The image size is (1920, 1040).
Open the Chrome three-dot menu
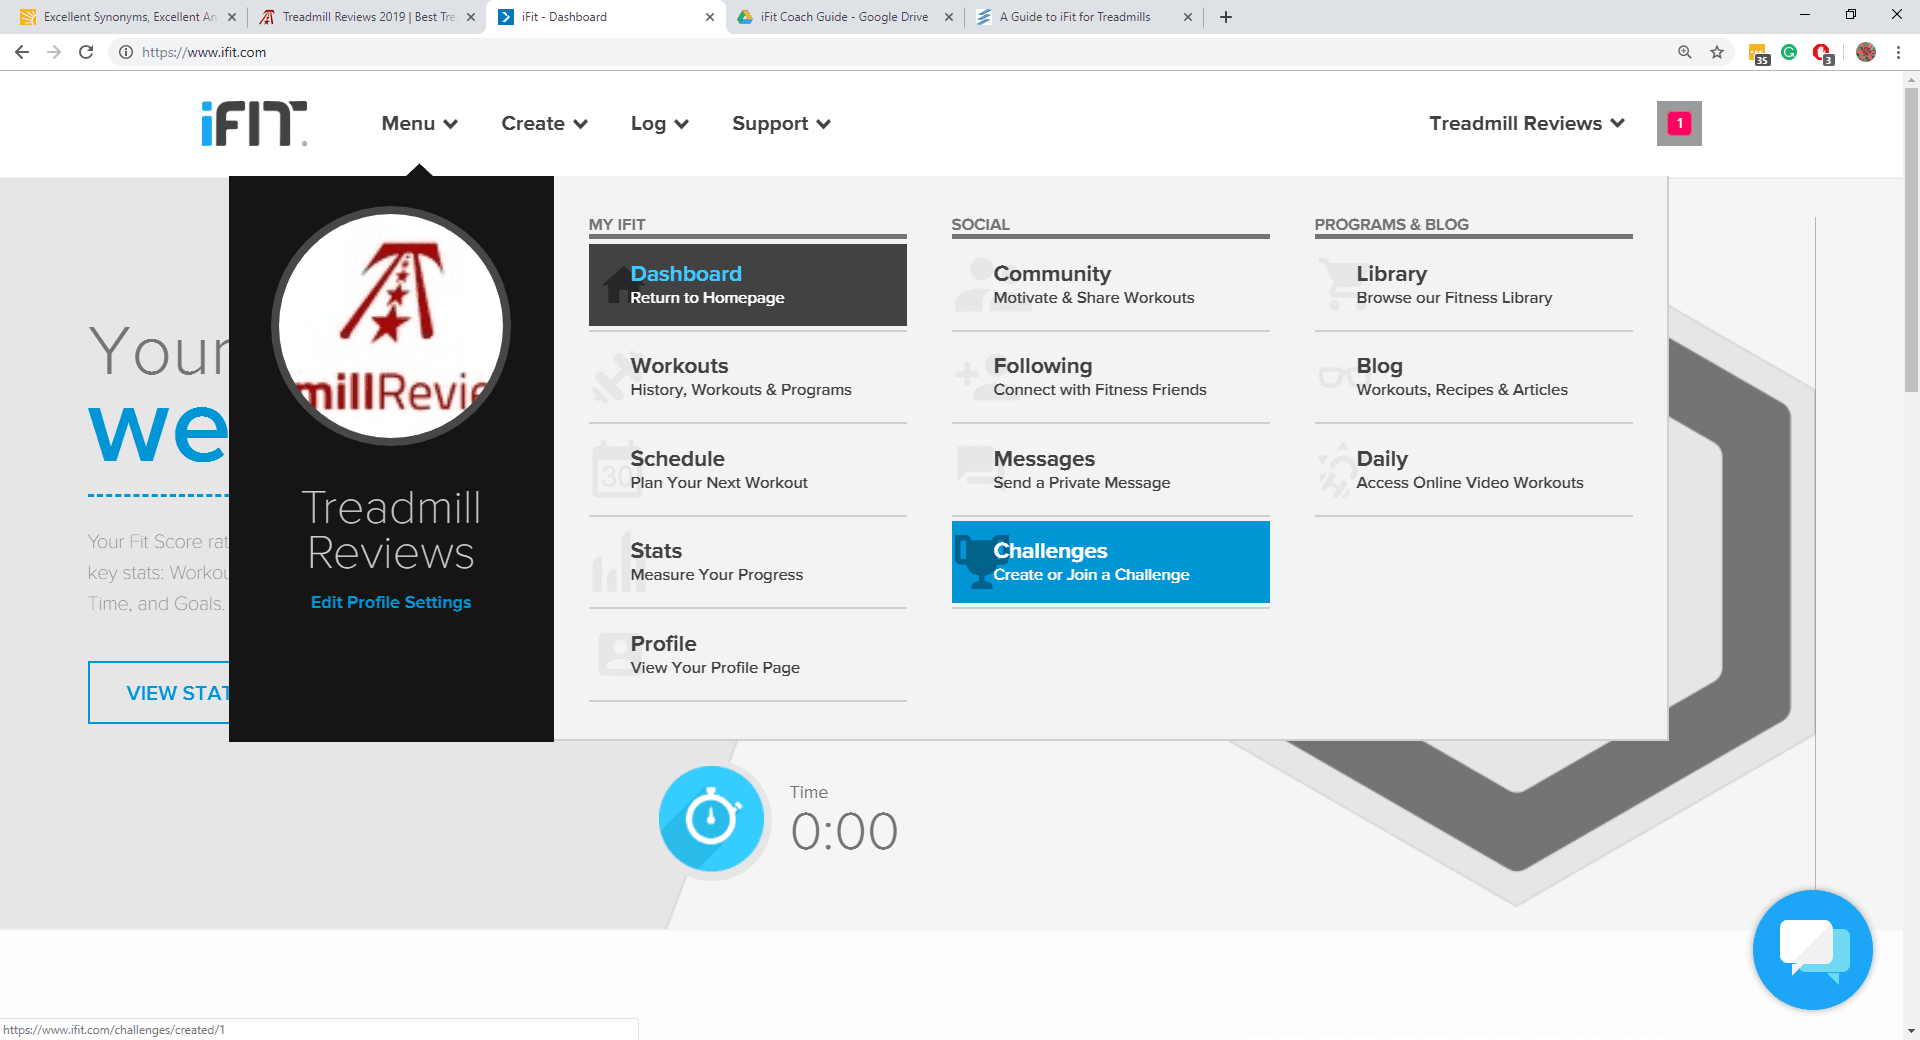coord(1898,52)
